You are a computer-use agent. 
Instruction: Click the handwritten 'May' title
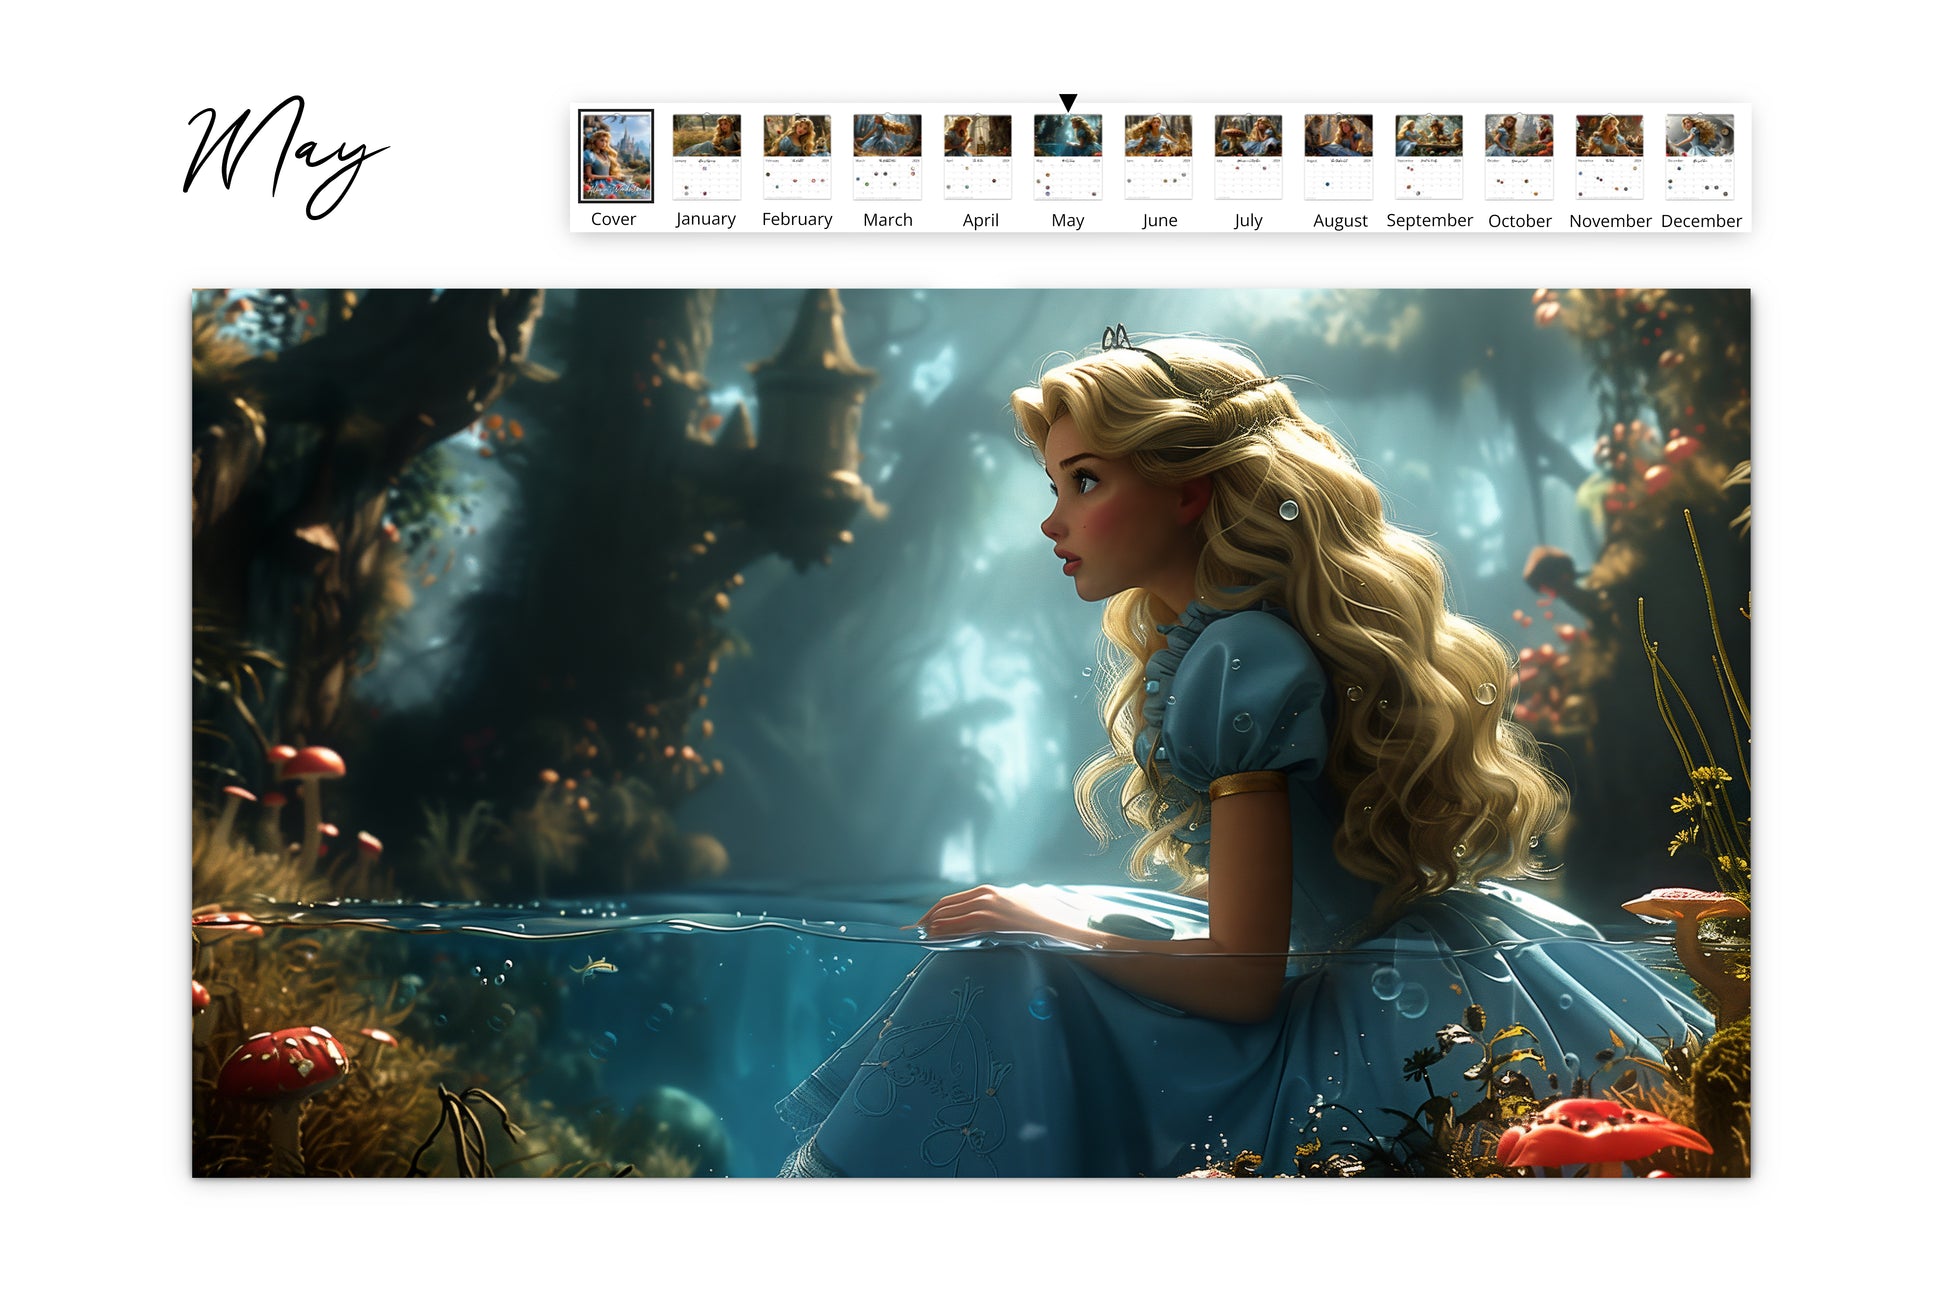click(x=285, y=157)
